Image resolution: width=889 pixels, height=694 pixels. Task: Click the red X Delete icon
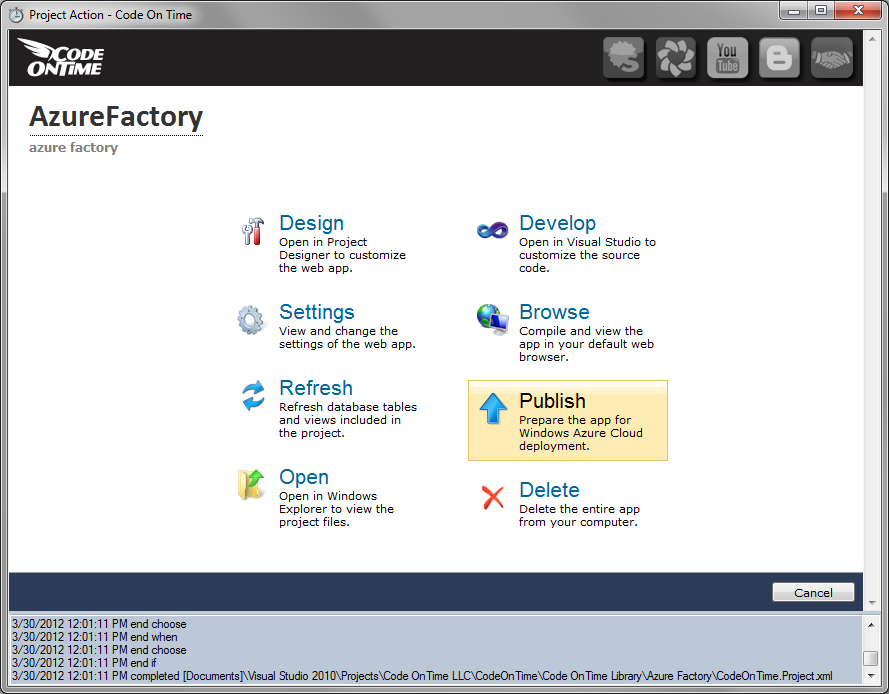492,497
